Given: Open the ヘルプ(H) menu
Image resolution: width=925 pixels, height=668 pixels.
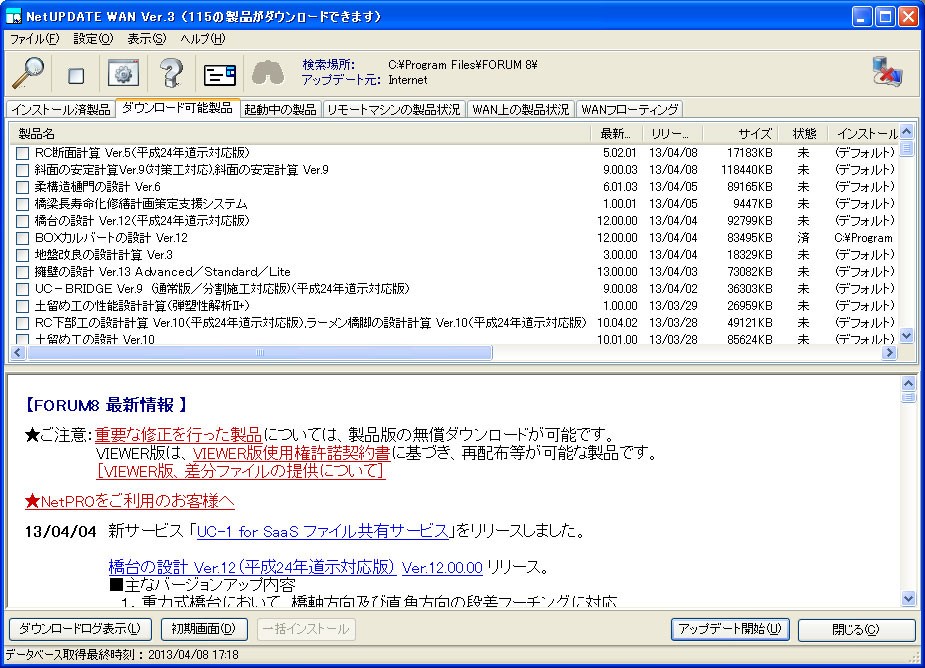Looking at the screenshot, I should (x=203, y=39).
